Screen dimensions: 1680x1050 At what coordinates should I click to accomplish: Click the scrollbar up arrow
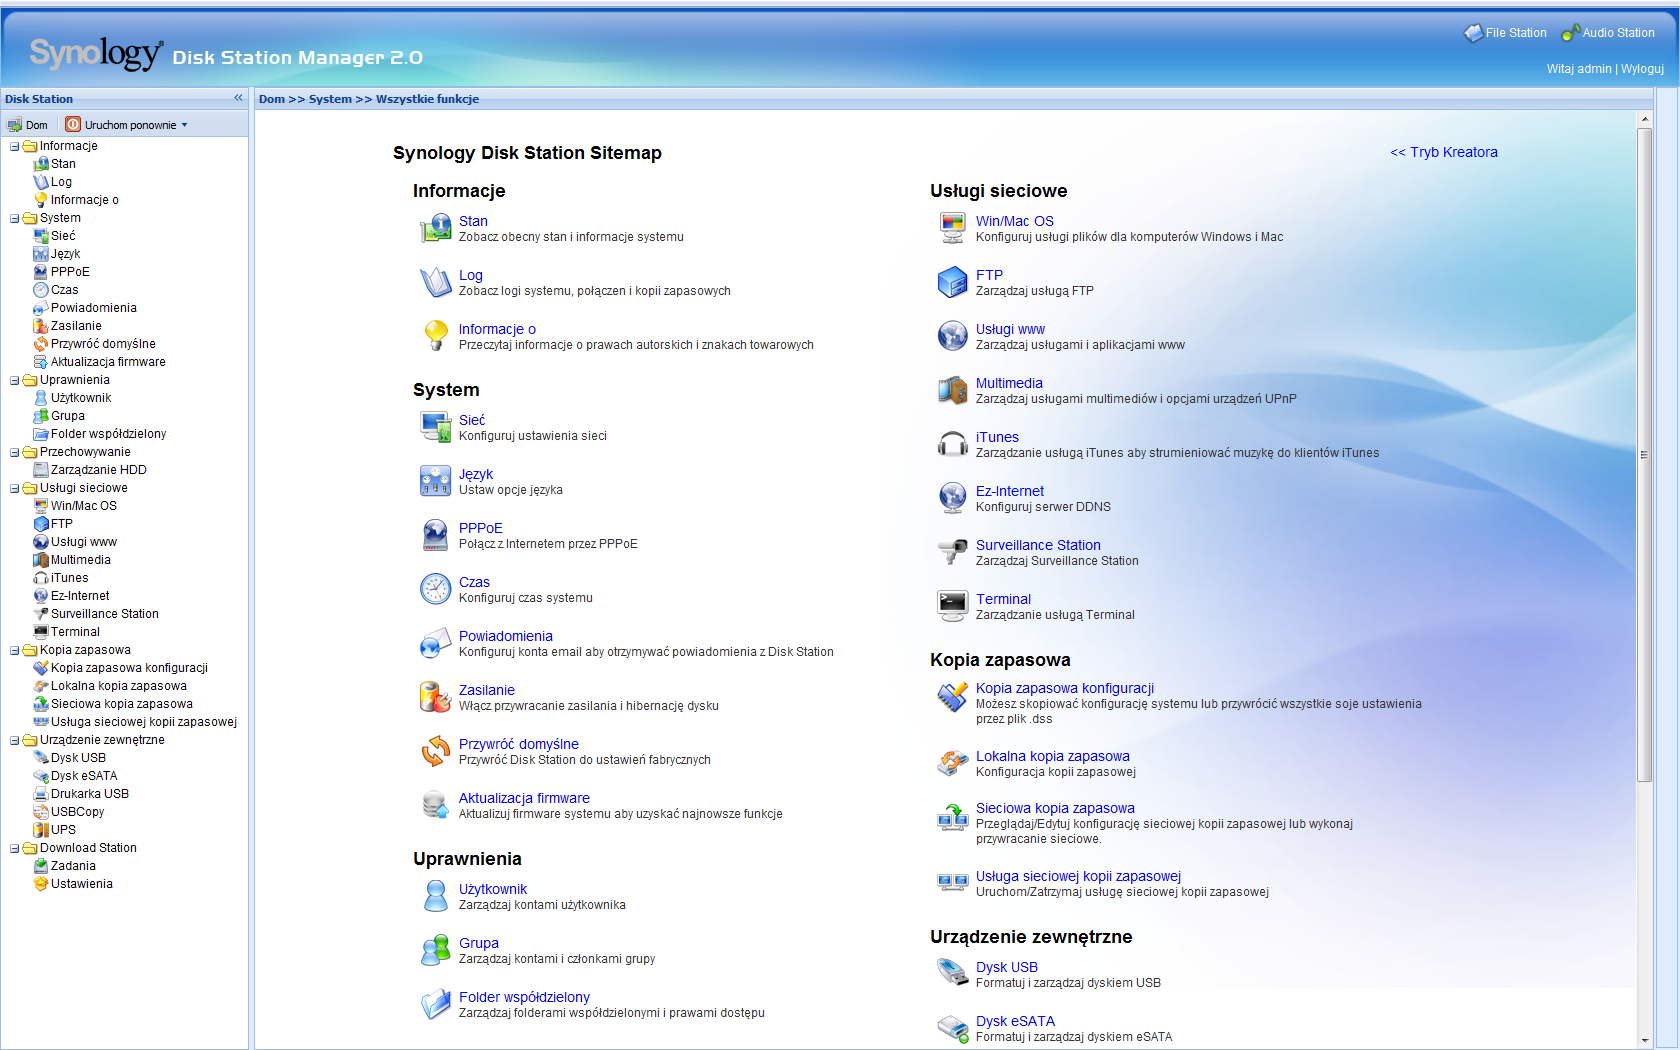(1644, 119)
